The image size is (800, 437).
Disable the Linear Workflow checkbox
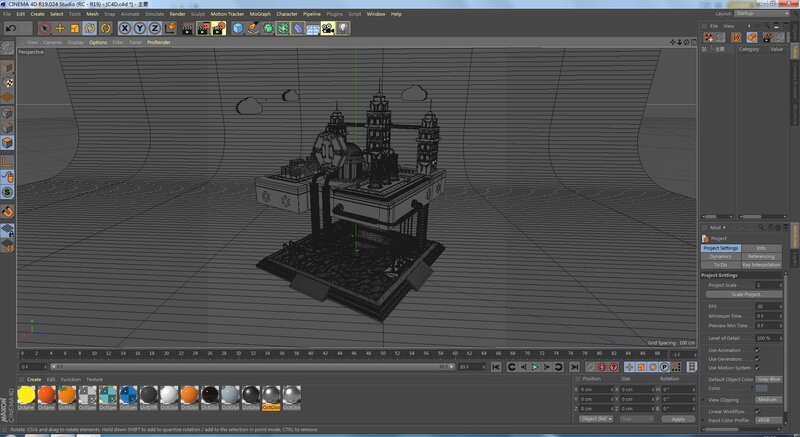[757, 411]
